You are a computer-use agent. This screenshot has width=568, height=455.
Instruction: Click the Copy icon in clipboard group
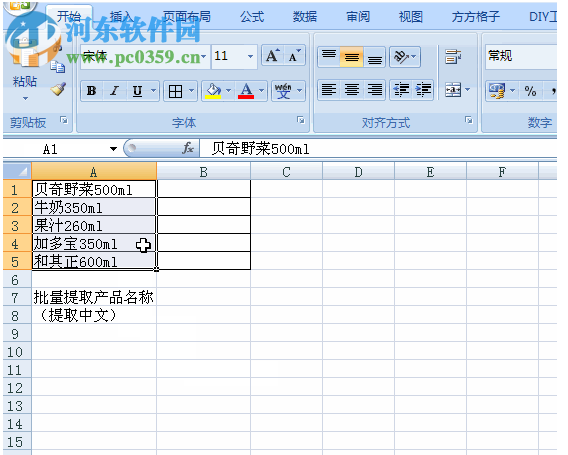[x=57, y=67]
